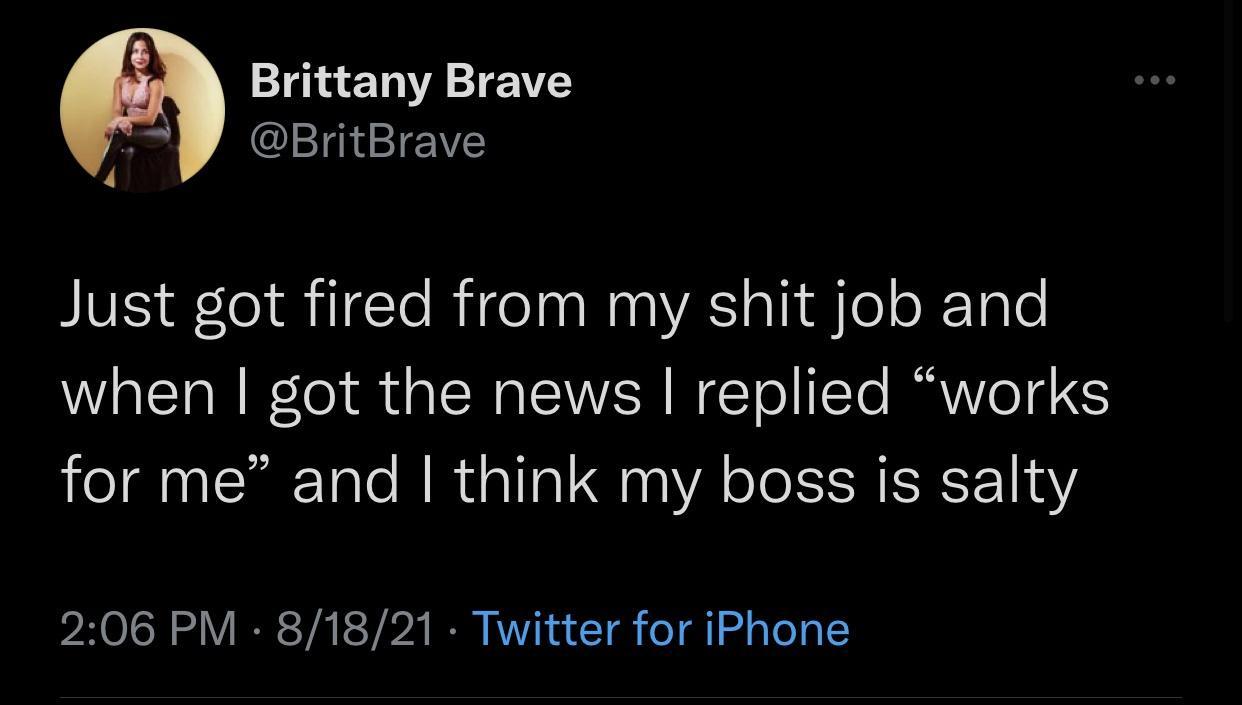Viewport: 1242px width, 705px height.
Task: Open the Twitter for iPhone source link
Action: click(660, 629)
